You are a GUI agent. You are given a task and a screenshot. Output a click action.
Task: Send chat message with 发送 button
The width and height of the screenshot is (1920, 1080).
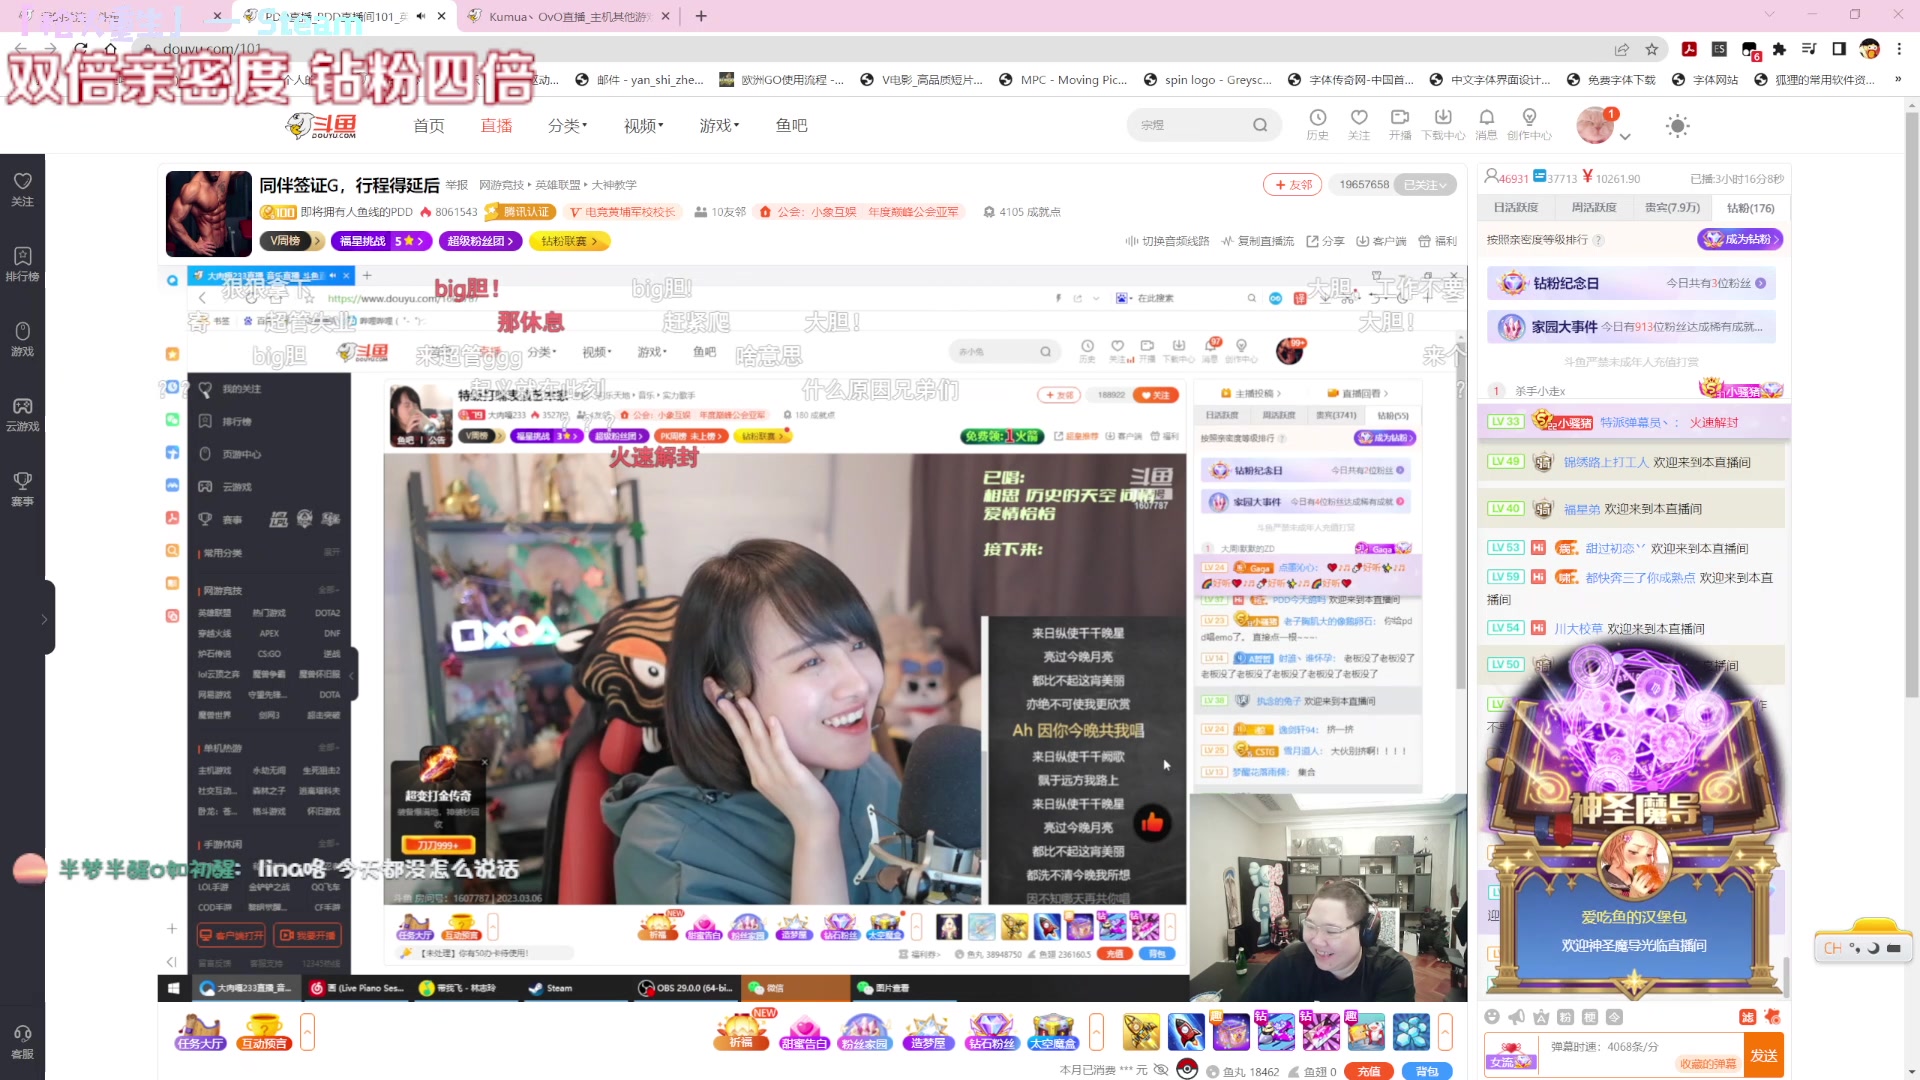click(1764, 1056)
